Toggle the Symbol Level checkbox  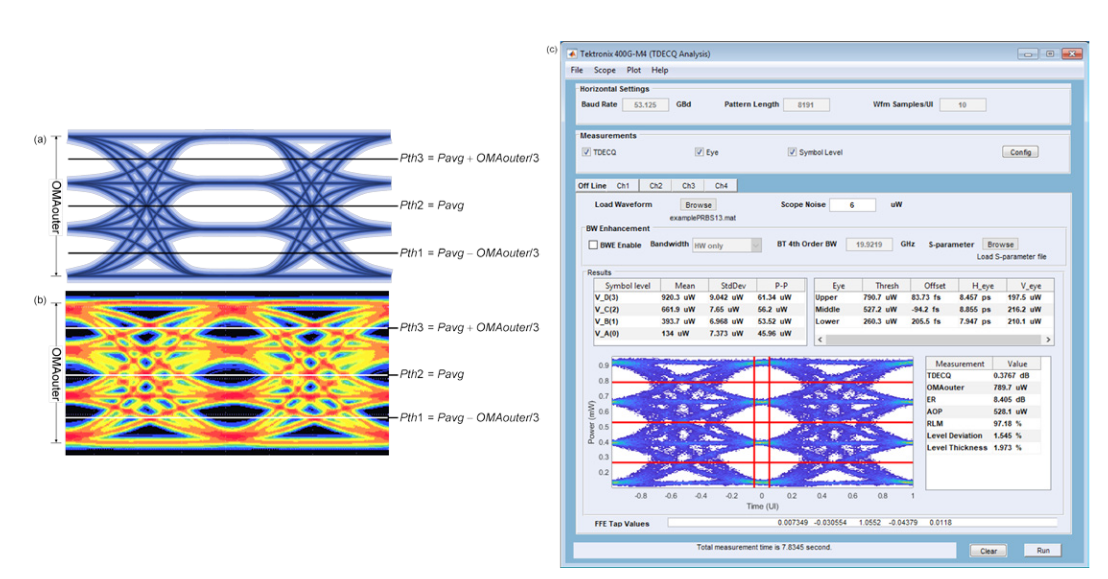[x=792, y=150]
